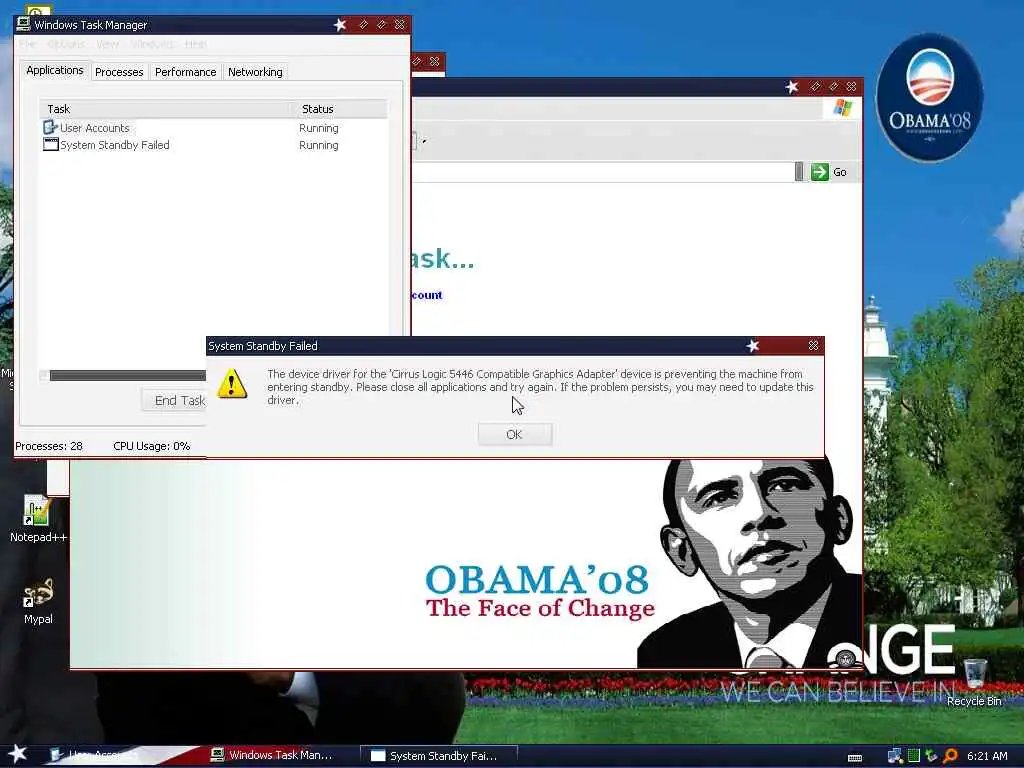Click the Task Manager title bar icon
Viewport: 1024px width, 768px height.
point(24,24)
